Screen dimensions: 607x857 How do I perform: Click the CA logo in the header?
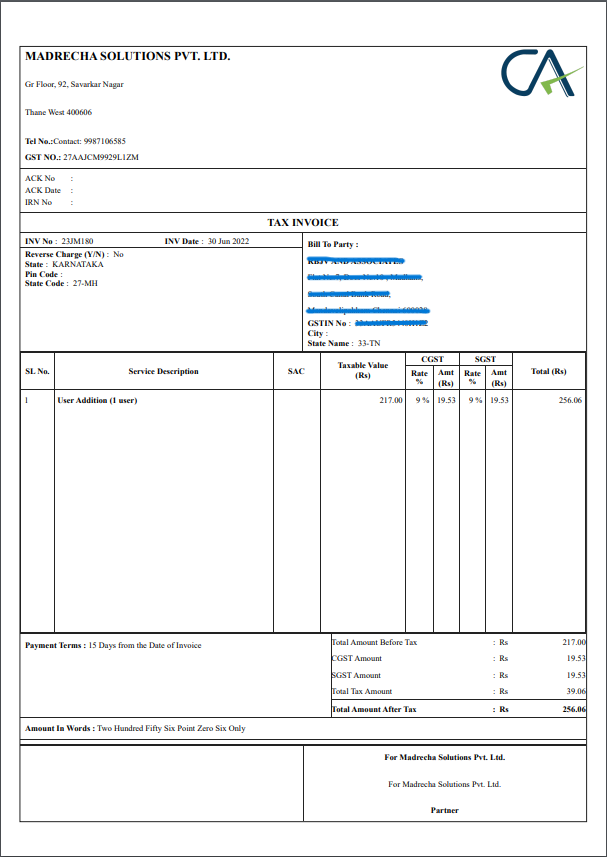(543, 73)
